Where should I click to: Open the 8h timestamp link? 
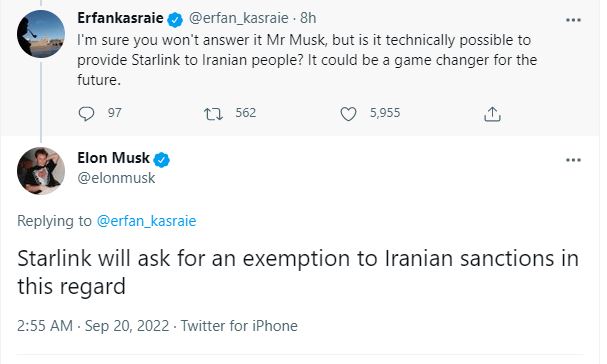(x=308, y=18)
